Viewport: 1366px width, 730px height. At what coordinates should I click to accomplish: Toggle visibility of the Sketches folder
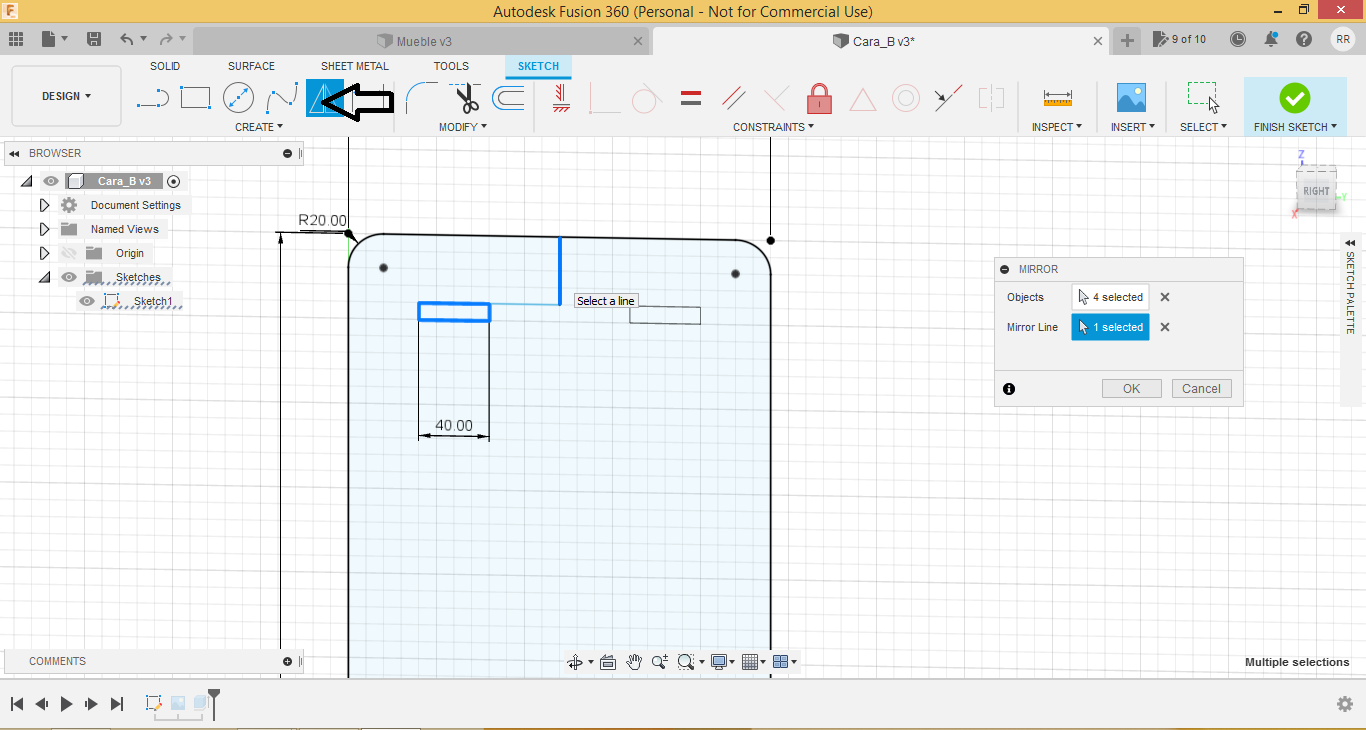coord(69,277)
